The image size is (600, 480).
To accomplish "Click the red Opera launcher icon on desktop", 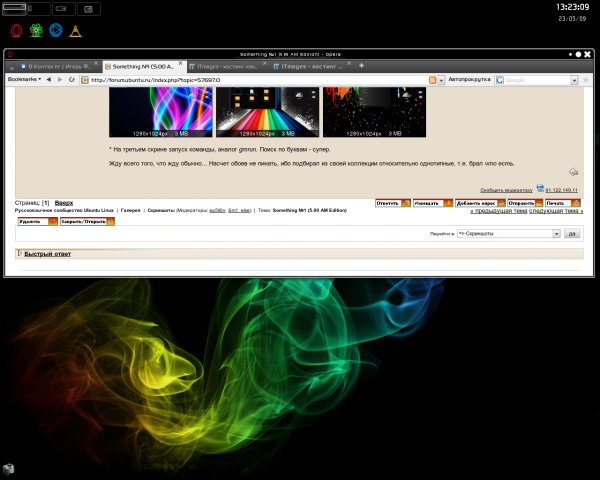I will point(15,31).
